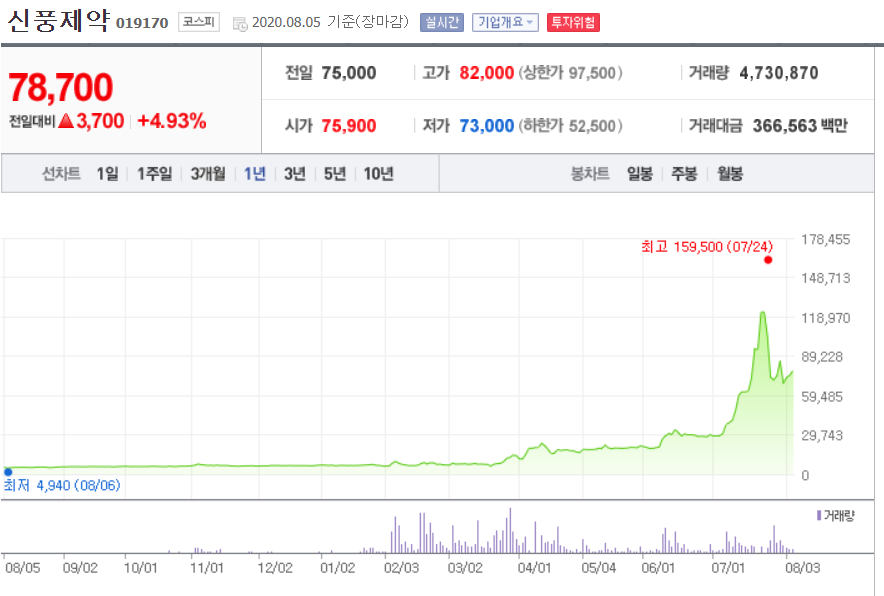
Task: Click the 02/03 x-axis date label
Action: tap(401, 568)
